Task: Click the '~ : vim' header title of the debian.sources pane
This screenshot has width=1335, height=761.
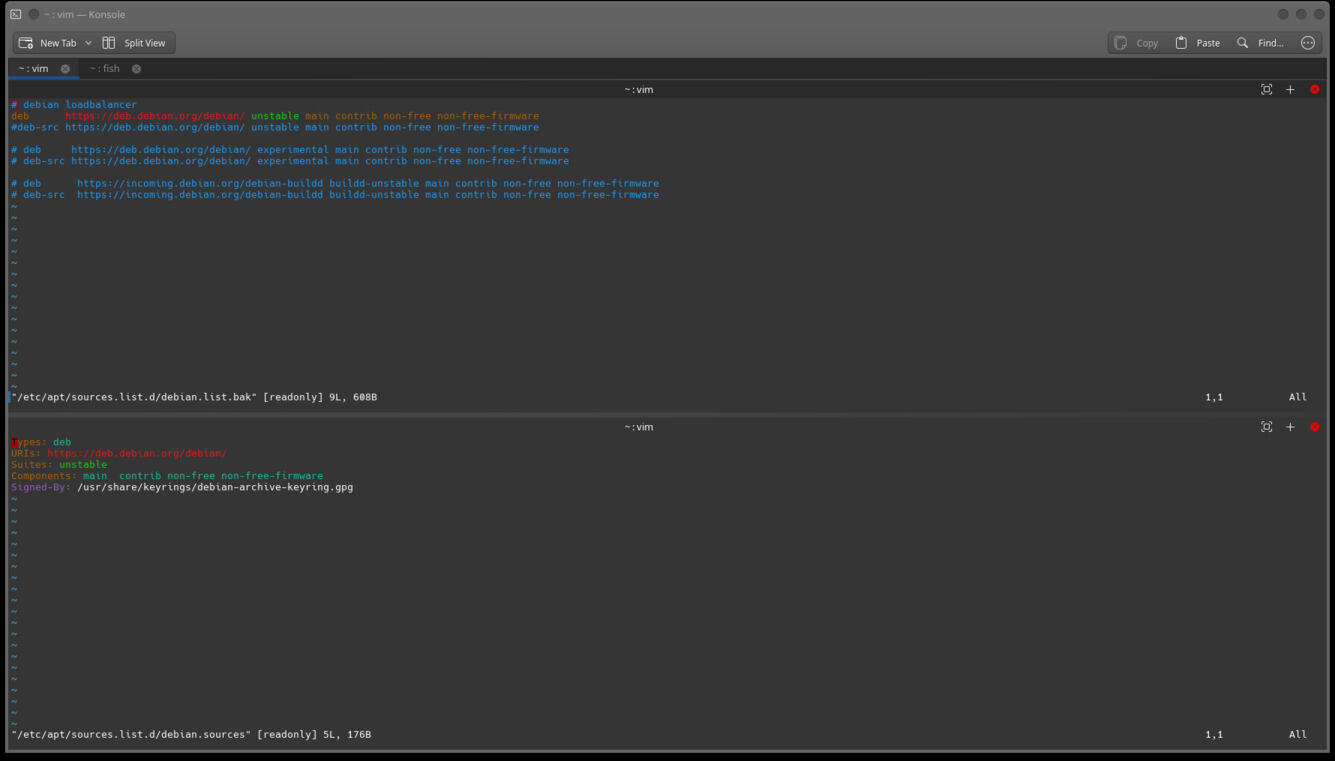Action: click(639, 427)
